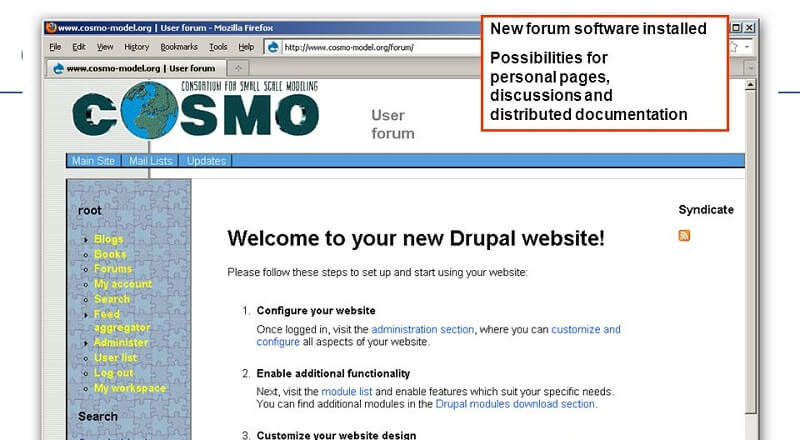Expand the Feed aggregator menu arrow

(86, 315)
